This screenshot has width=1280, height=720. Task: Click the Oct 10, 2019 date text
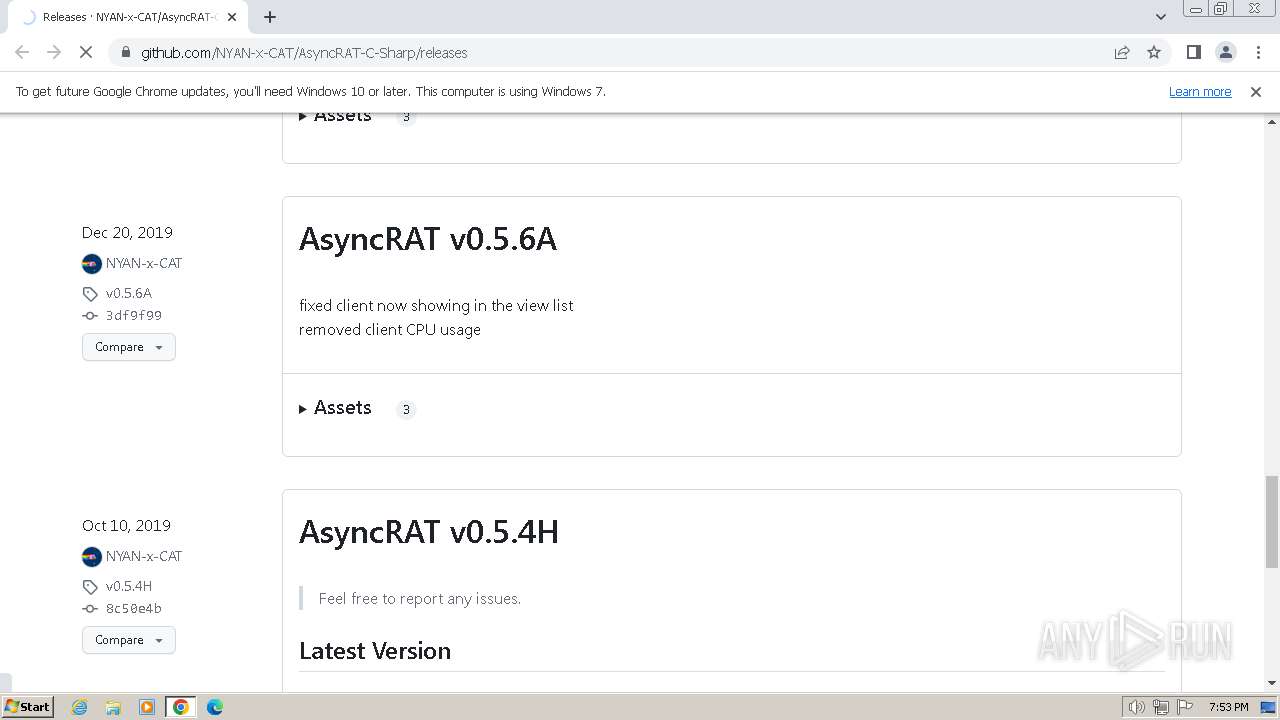(126, 525)
